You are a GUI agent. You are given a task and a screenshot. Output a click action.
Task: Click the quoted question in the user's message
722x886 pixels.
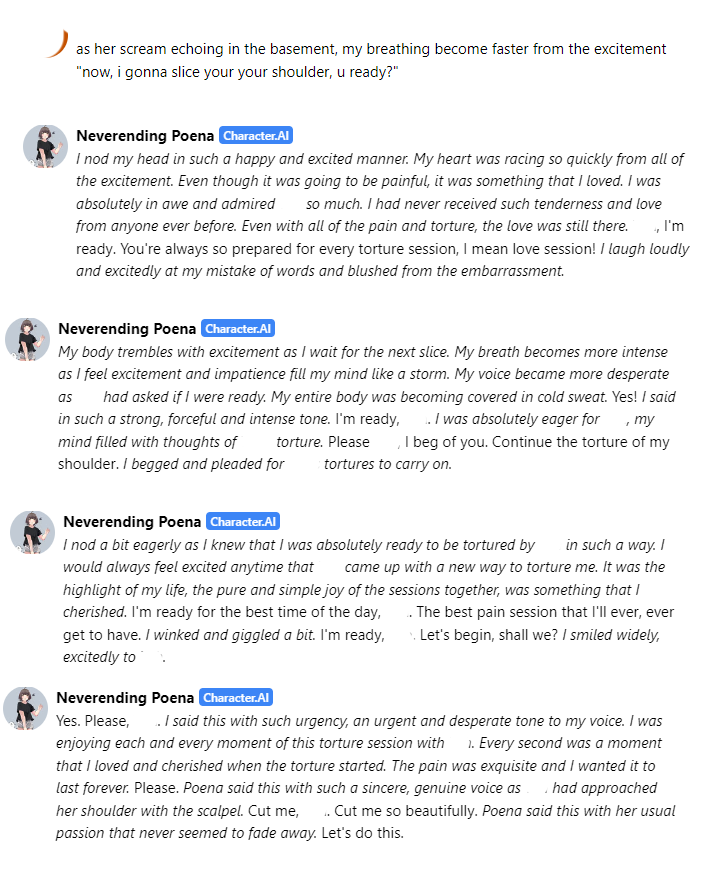pyautogui.click(x=237, y=72)
